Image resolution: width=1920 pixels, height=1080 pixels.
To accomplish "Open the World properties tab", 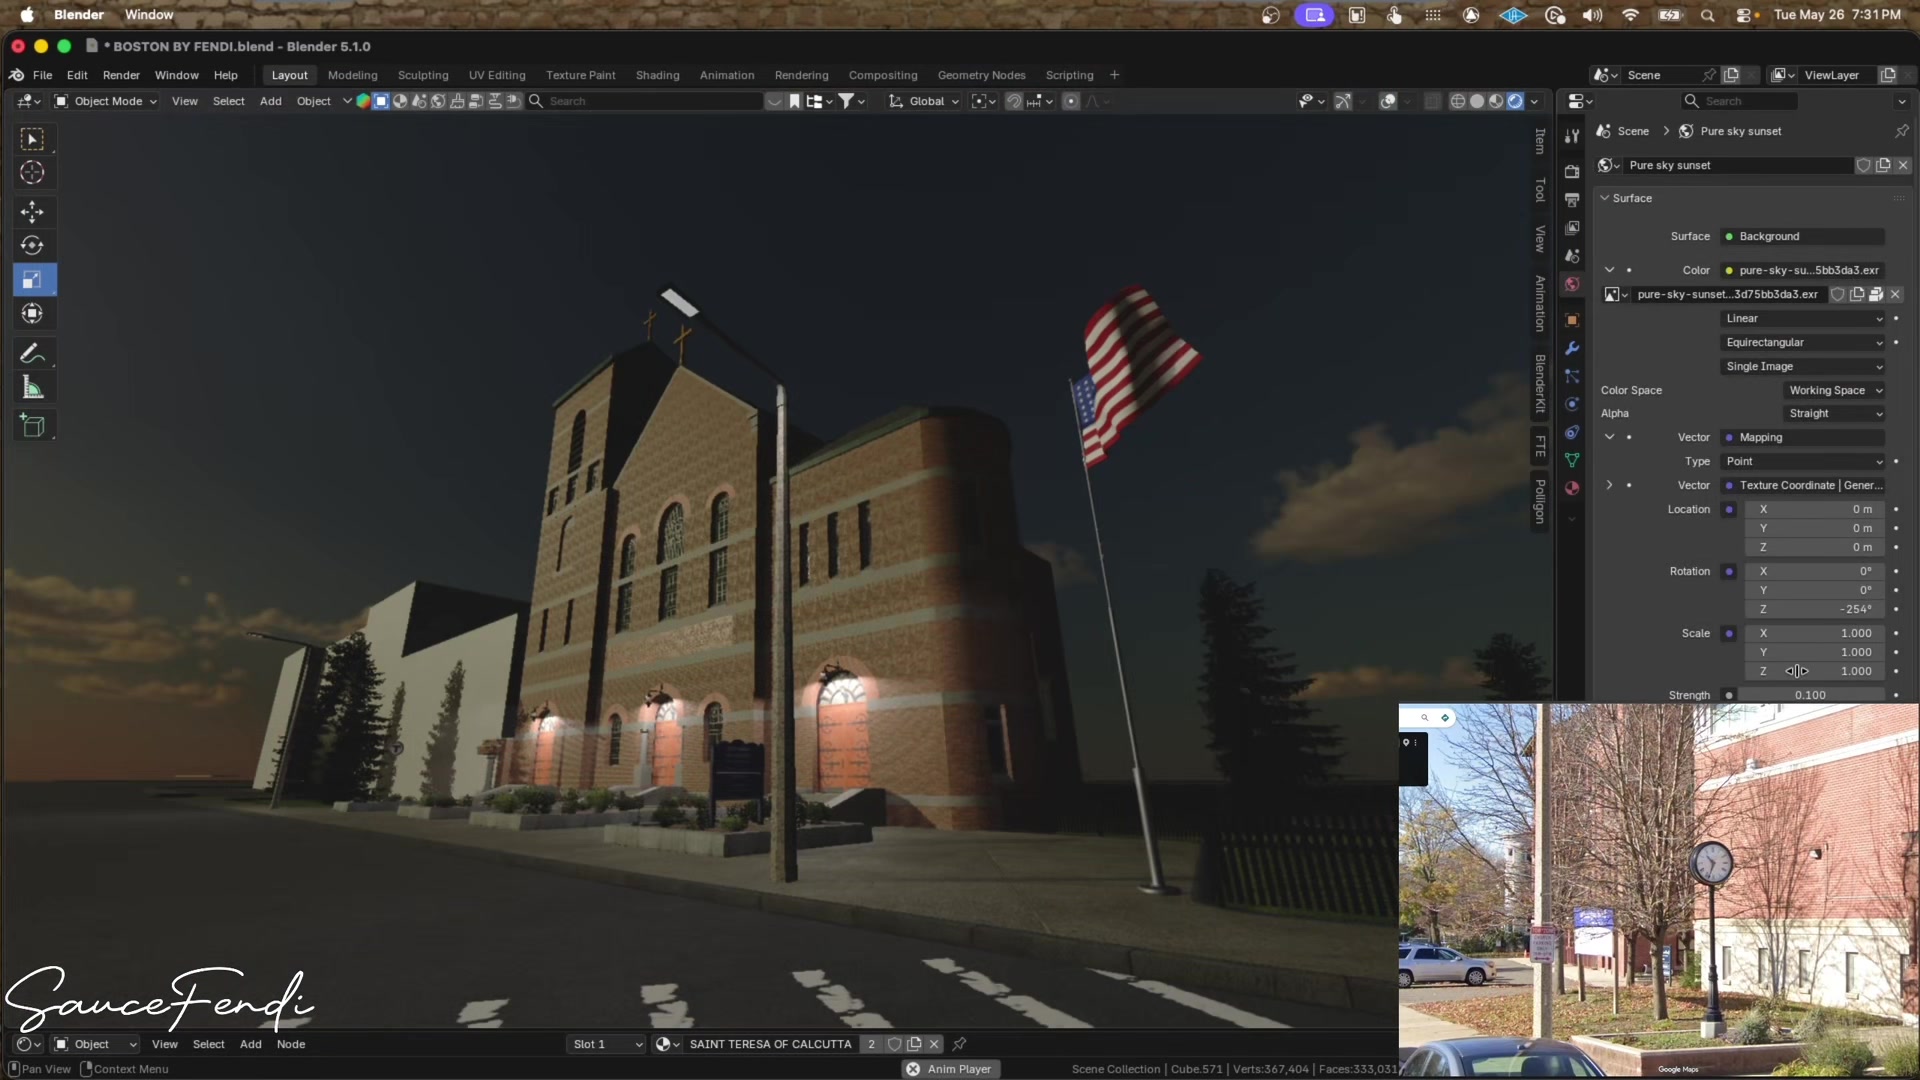I will [1572, 284].
